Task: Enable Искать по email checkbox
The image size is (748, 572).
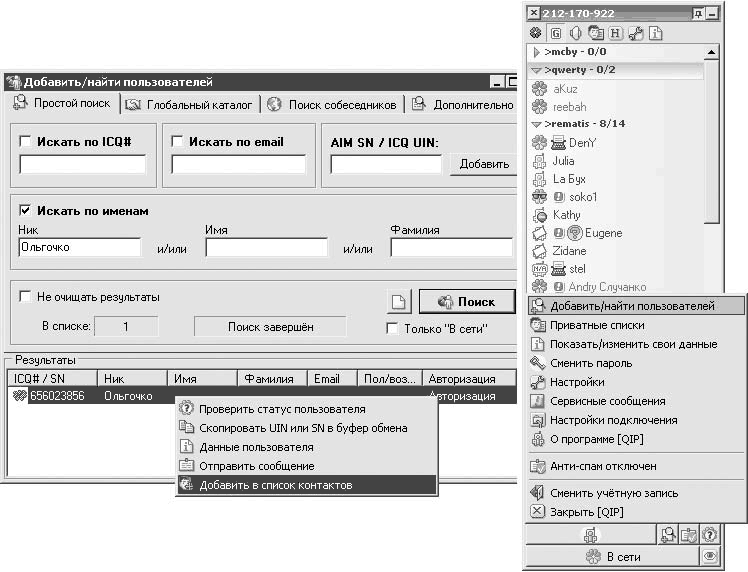Action: (177, 141)
